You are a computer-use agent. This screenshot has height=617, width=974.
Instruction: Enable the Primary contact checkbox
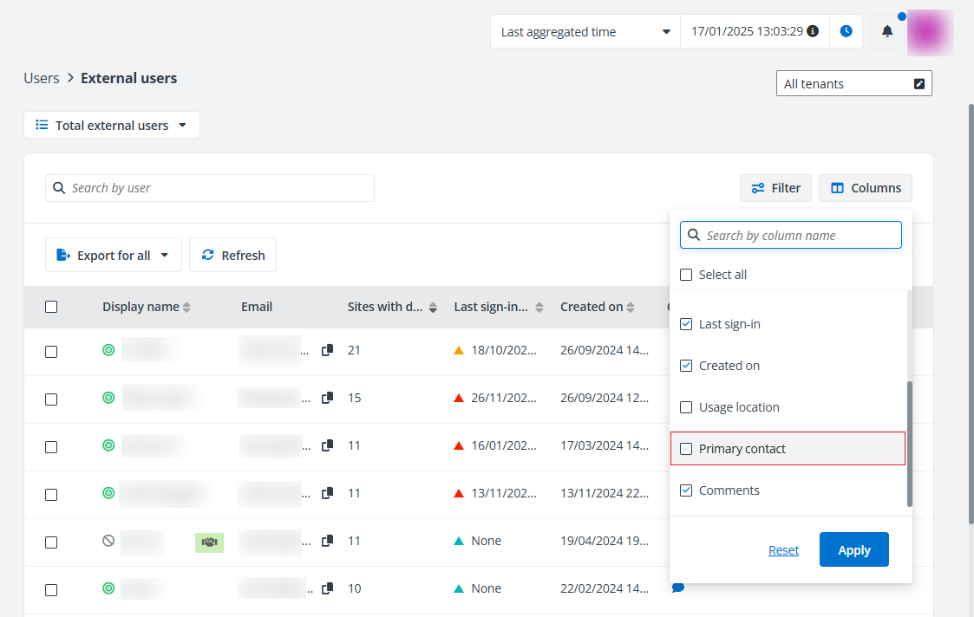[686, 448]
